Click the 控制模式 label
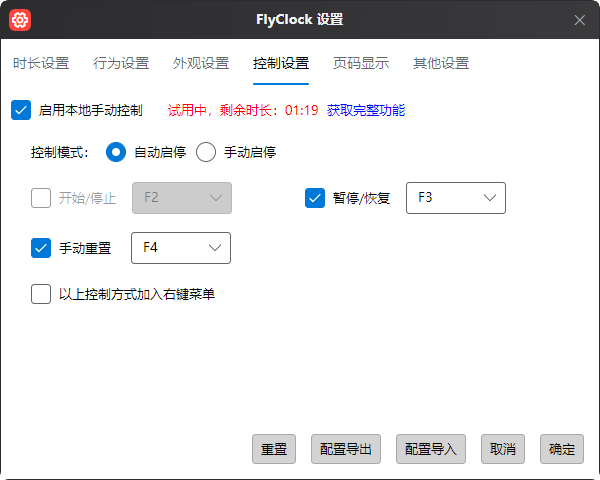Screen dimensions: 600x480 (x=60, y=152)
